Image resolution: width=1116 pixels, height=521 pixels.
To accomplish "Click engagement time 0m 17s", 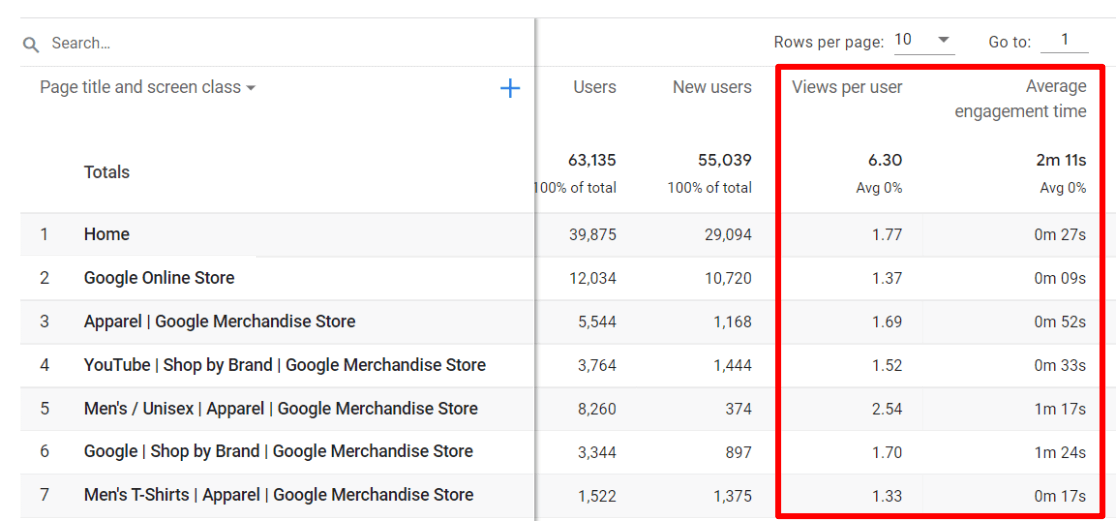I will 1060,495.
